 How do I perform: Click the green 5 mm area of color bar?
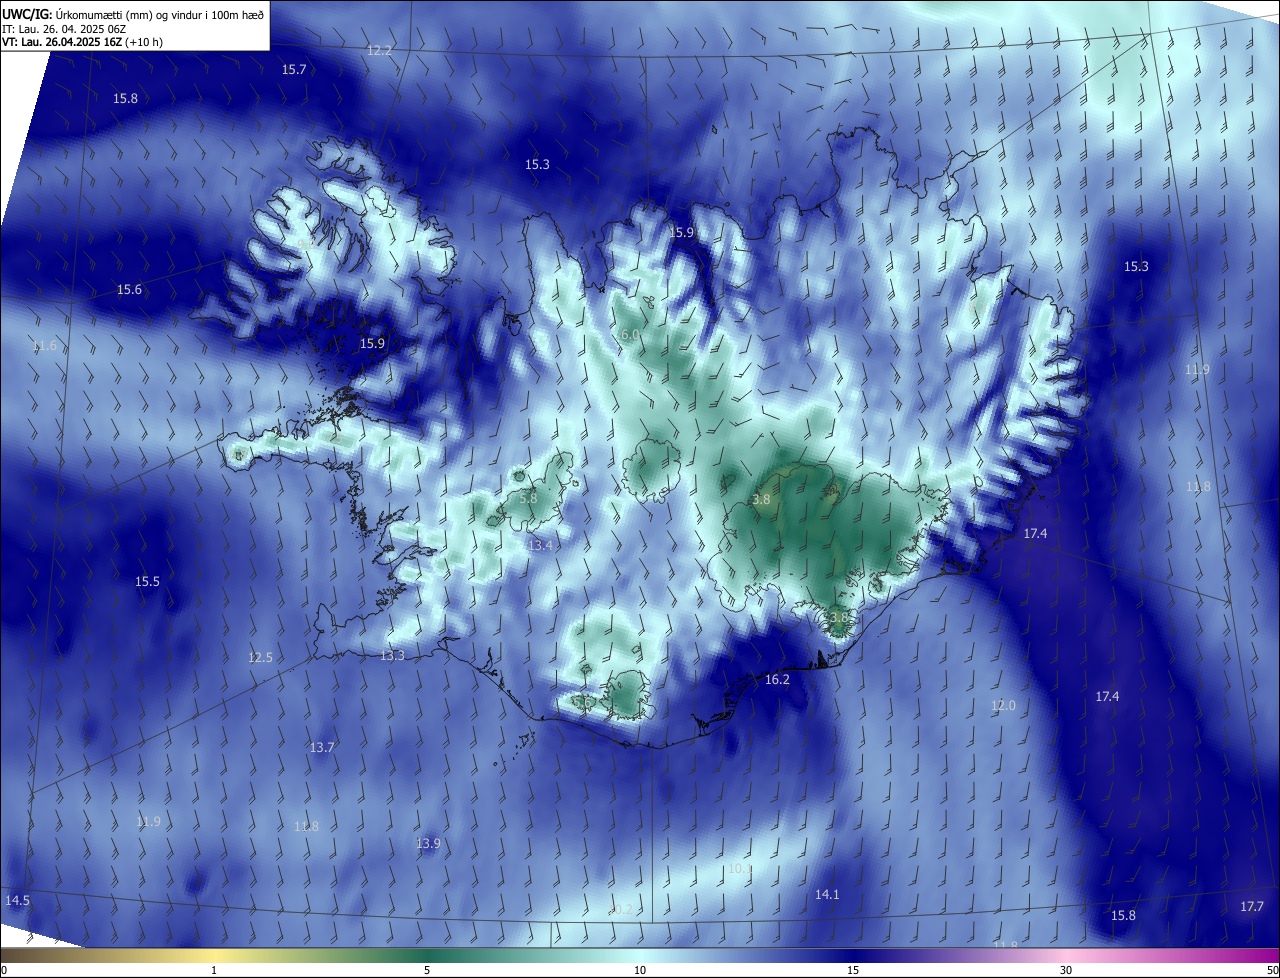click(427, 955)
